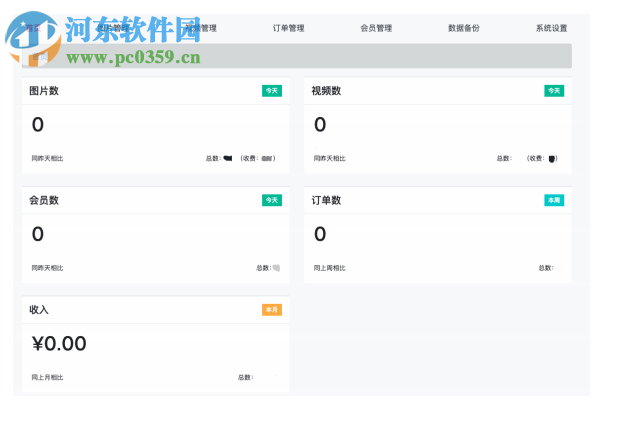Screen dimensions: 638x421
Task: Click 总数 label in 收入 card
Action: click(245, 377)
